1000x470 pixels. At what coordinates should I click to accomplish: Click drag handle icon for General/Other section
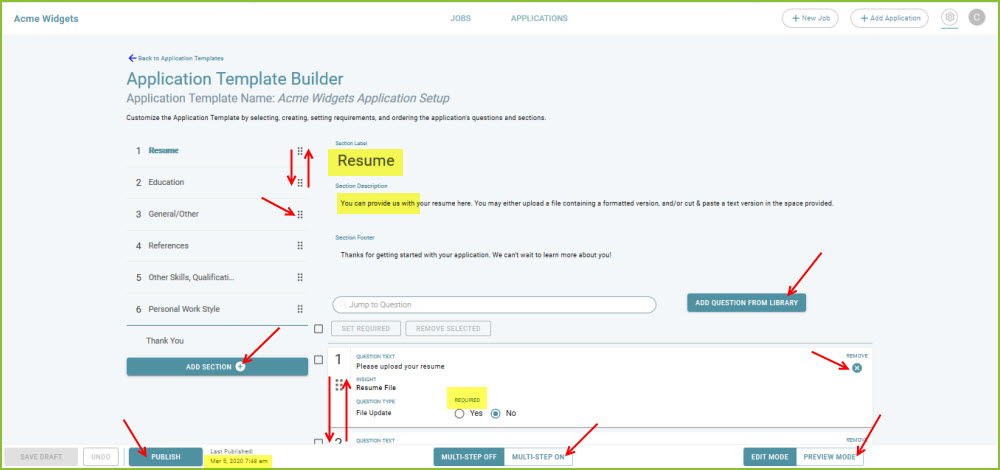point(300,214)
